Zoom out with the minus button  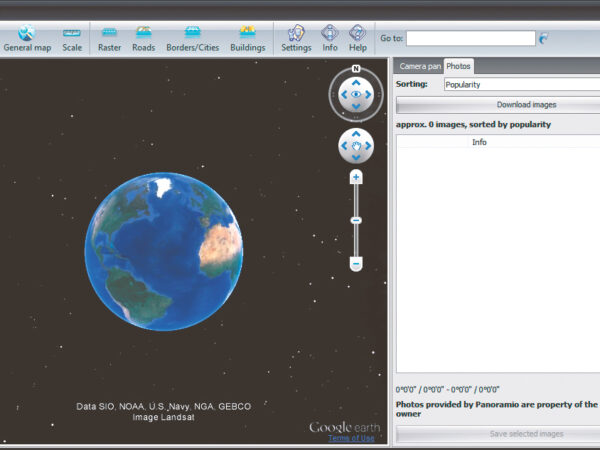(356, 264)
